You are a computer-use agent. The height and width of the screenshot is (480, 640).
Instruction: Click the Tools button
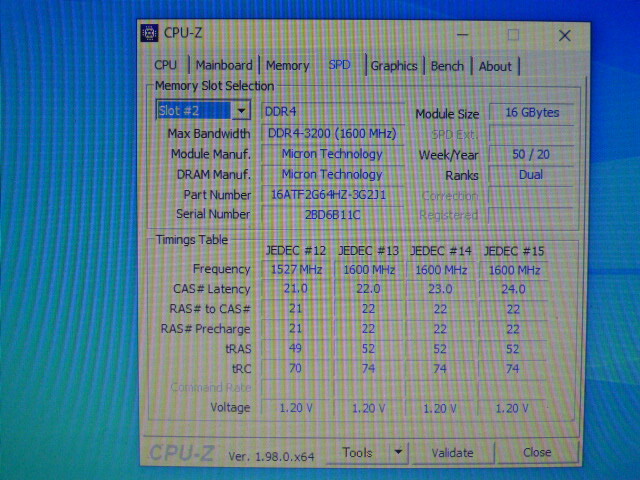[x=358, y=452]
